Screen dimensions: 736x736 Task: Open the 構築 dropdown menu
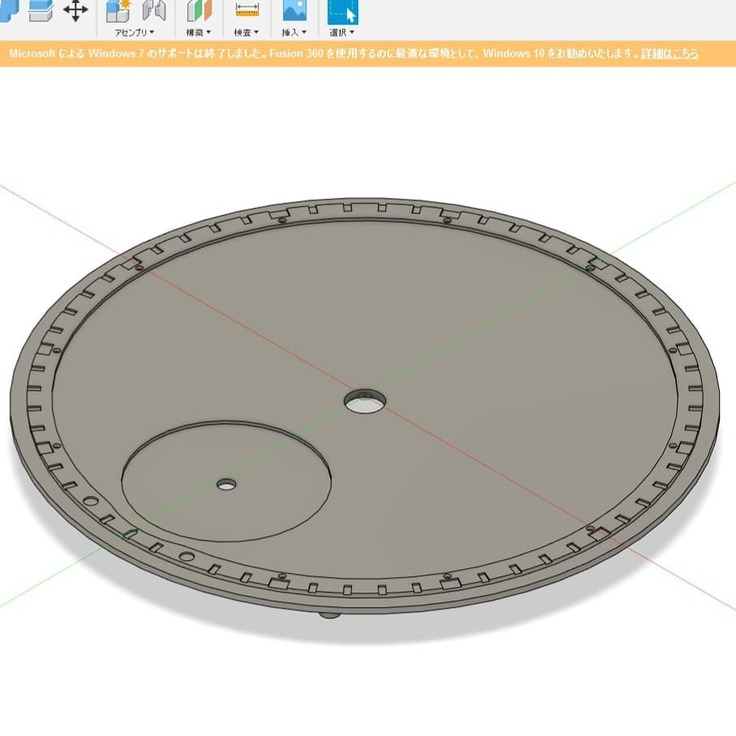tap(200, 32)
